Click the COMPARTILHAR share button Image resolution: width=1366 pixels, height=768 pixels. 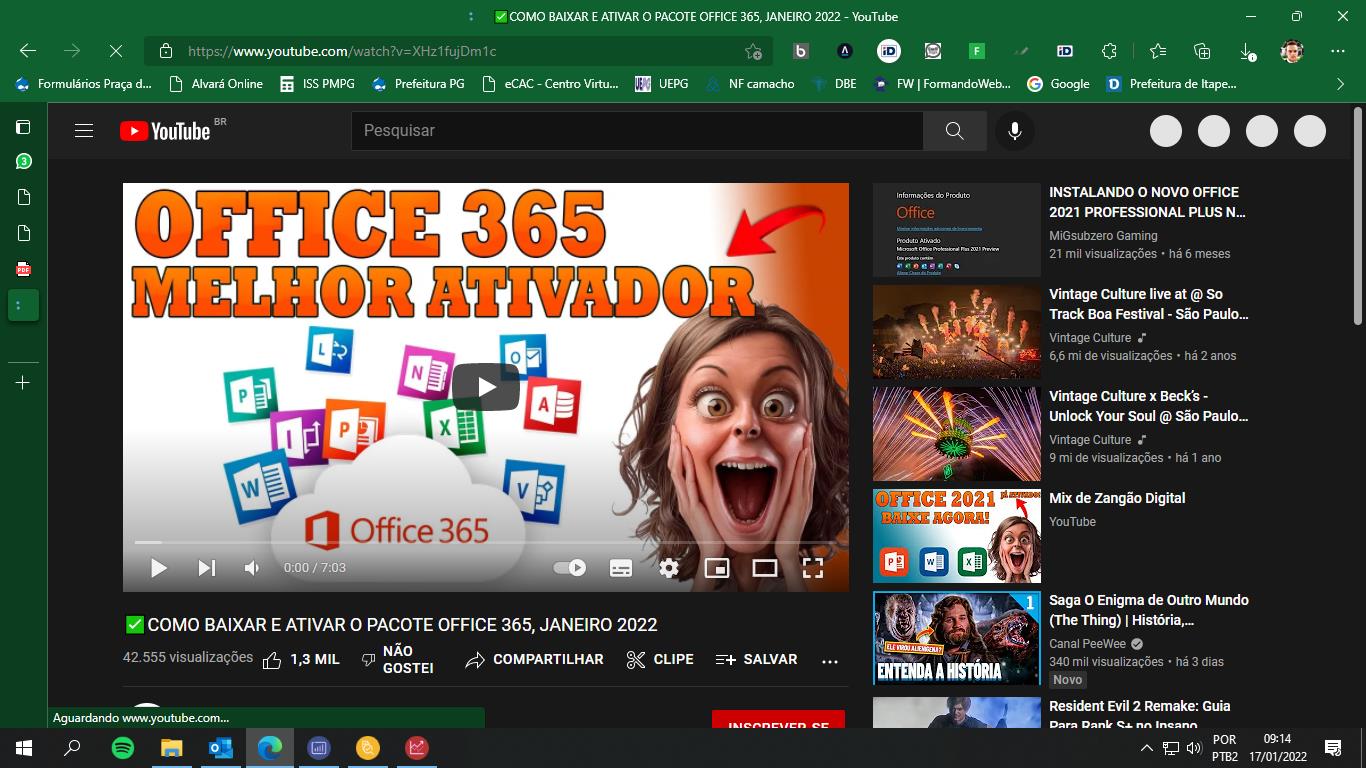(x=535, y=660)
